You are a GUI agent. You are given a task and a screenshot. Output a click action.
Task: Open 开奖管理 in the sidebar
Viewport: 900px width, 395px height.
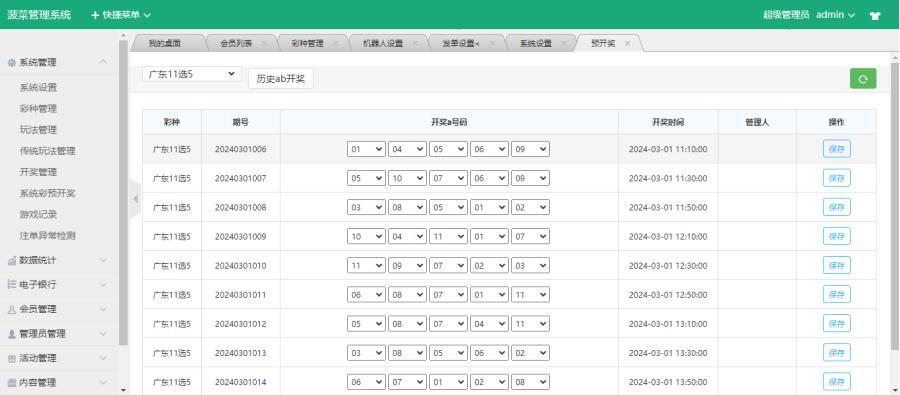(x=38, y=172)
